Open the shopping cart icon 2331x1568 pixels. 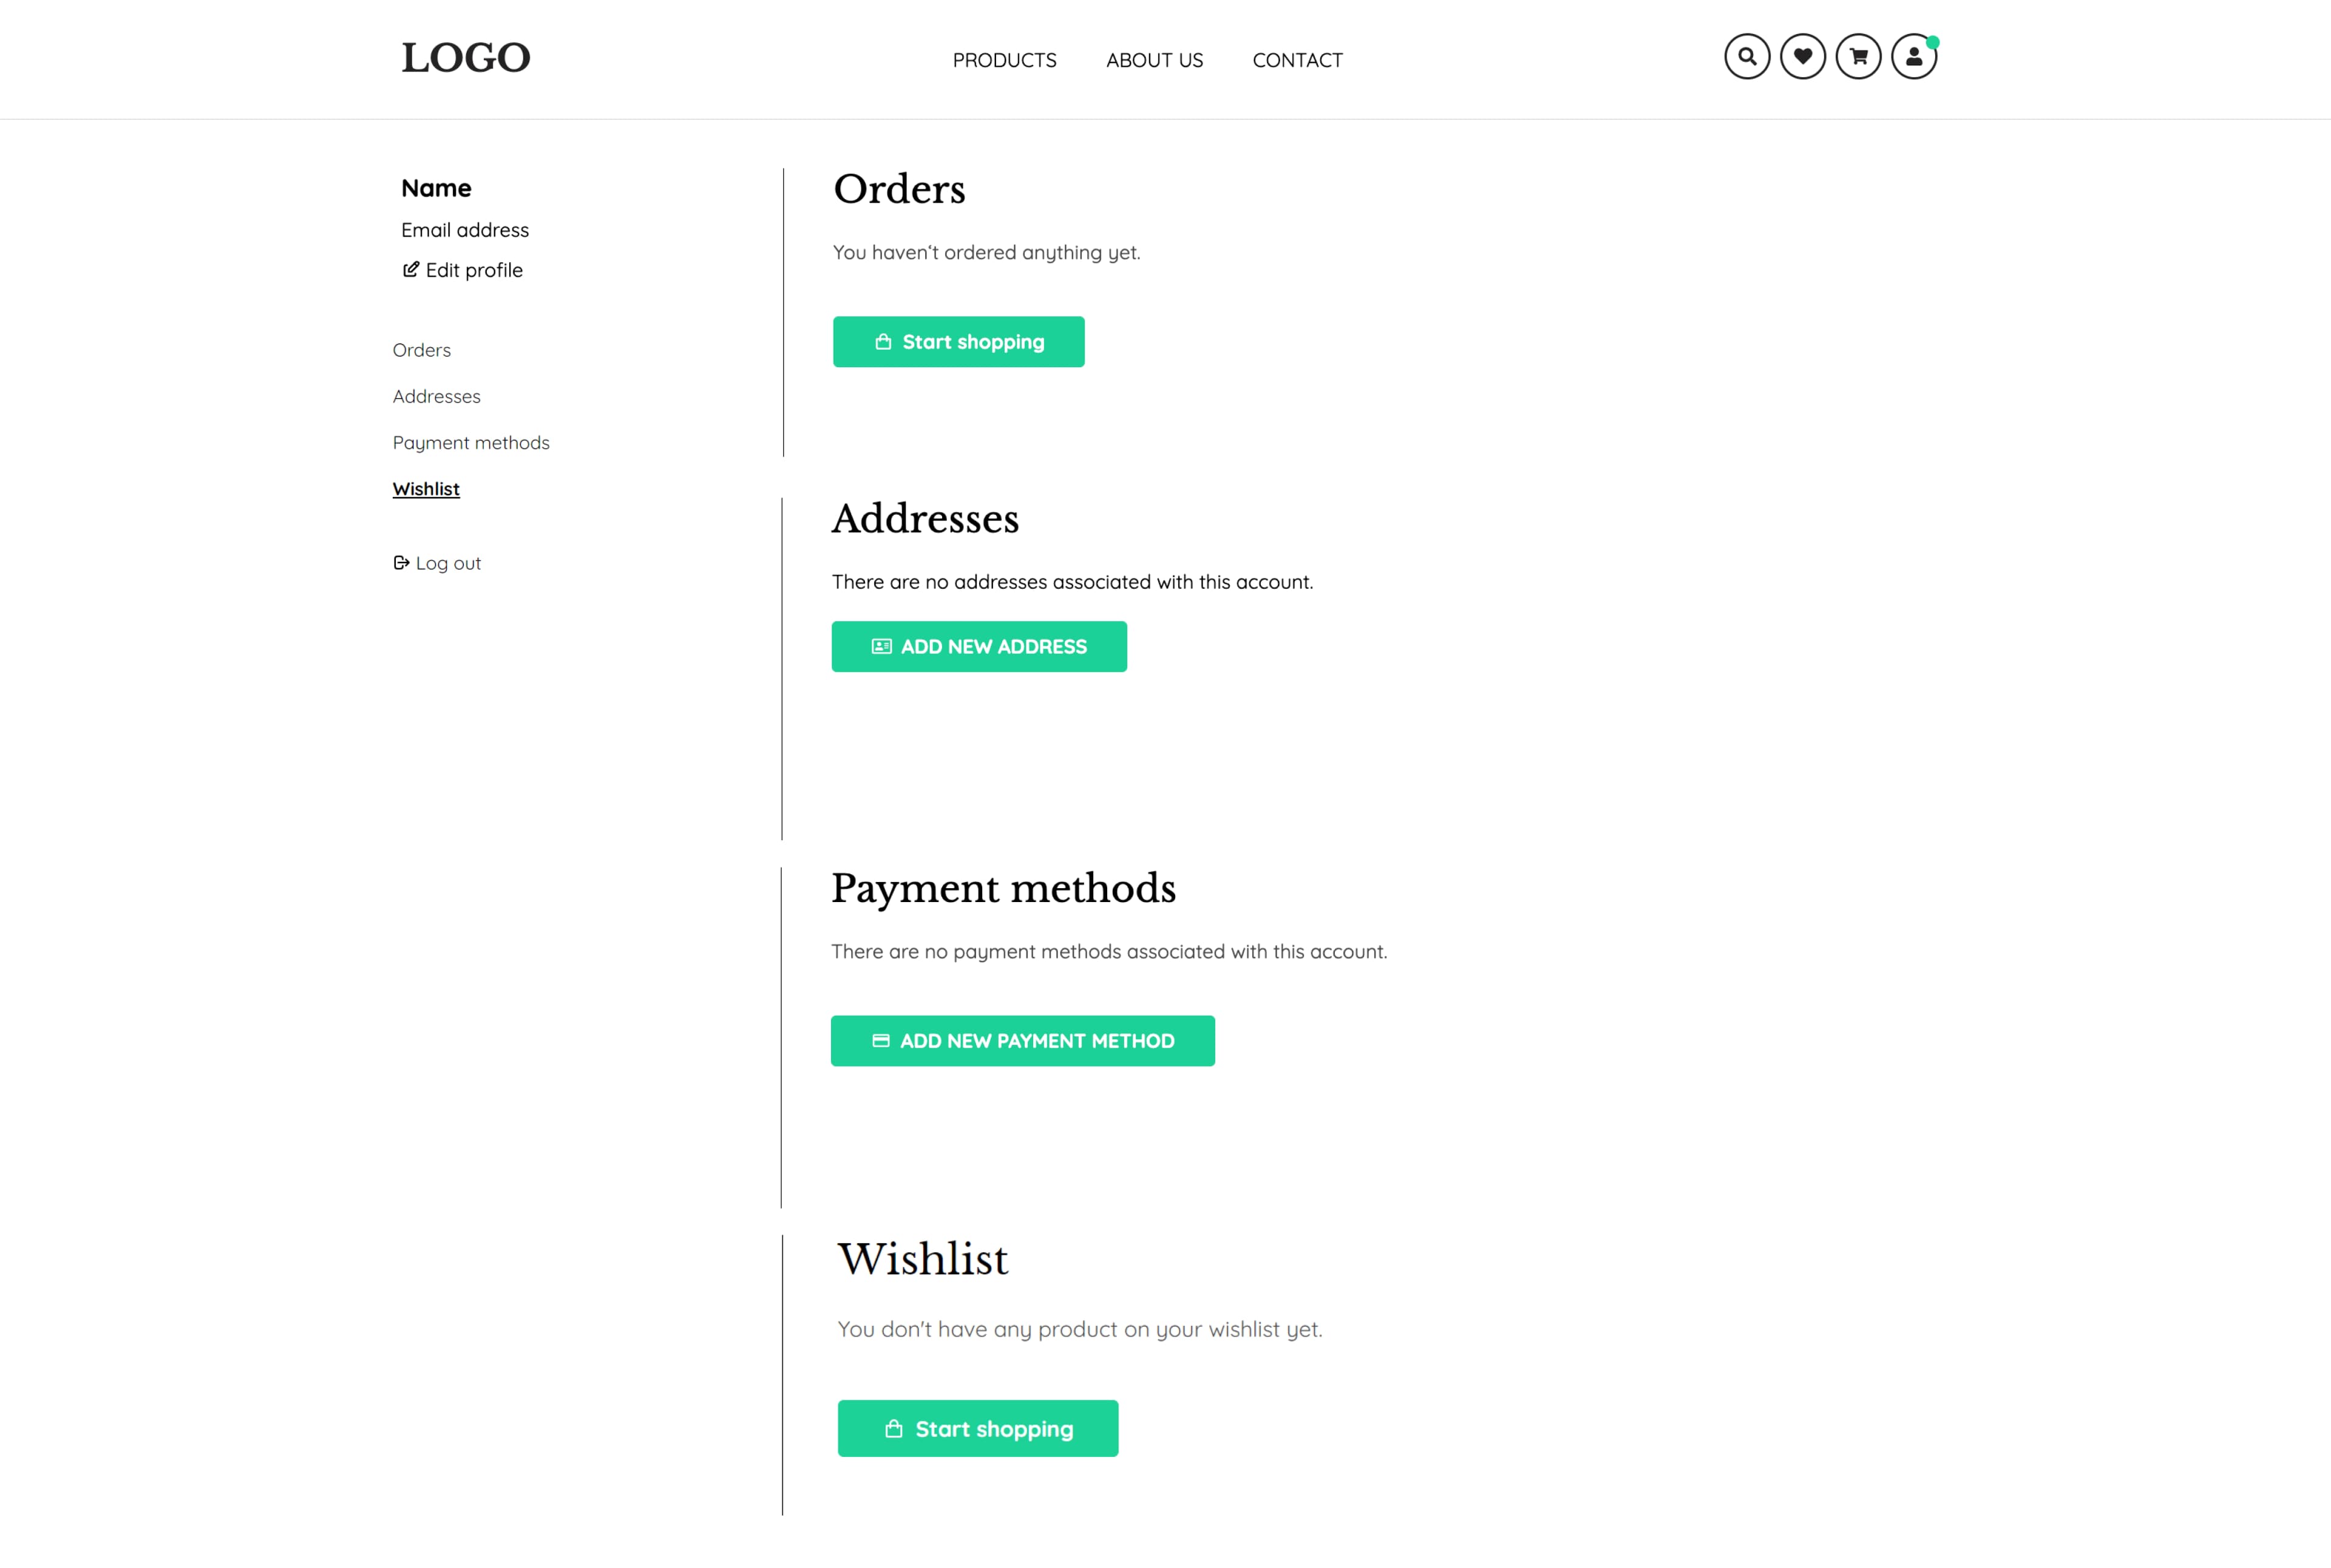coord(1858,57)
